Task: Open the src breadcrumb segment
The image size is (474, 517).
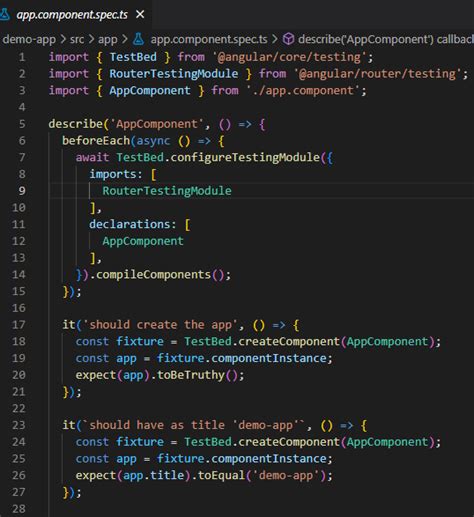Action: 77,39
